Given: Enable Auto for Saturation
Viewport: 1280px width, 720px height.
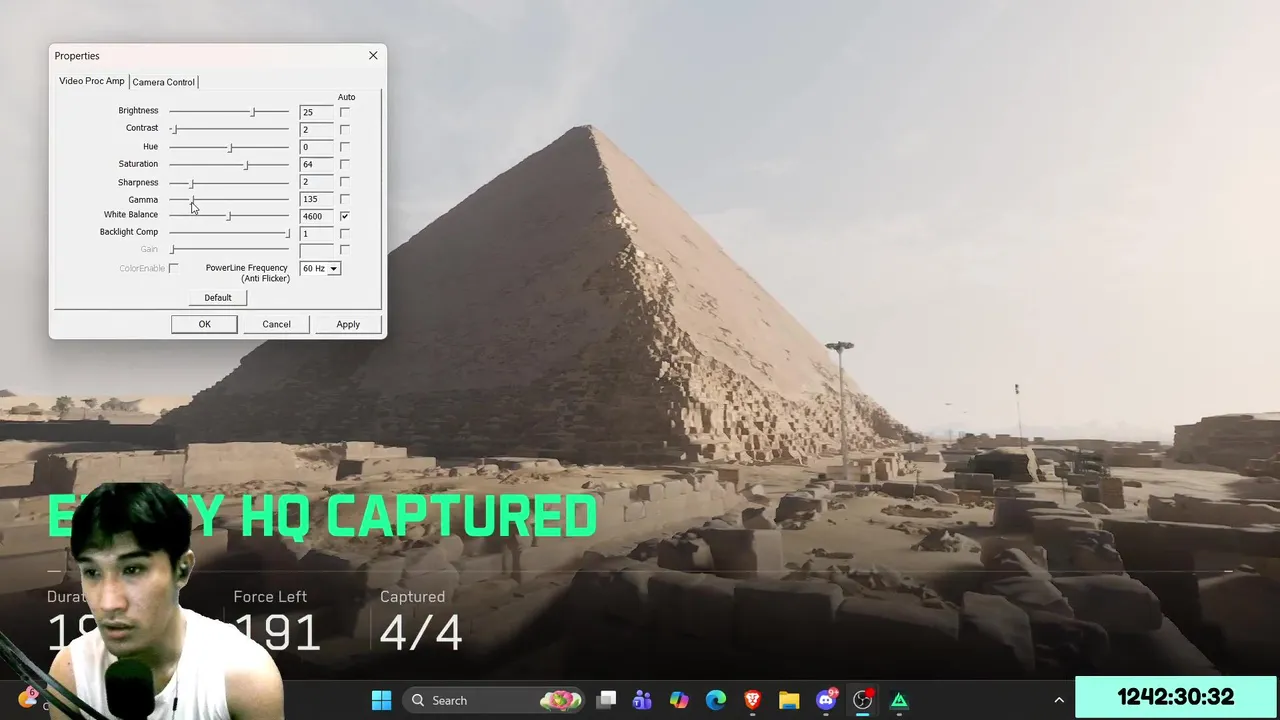Looking at the screenshot, I should 344,164.
